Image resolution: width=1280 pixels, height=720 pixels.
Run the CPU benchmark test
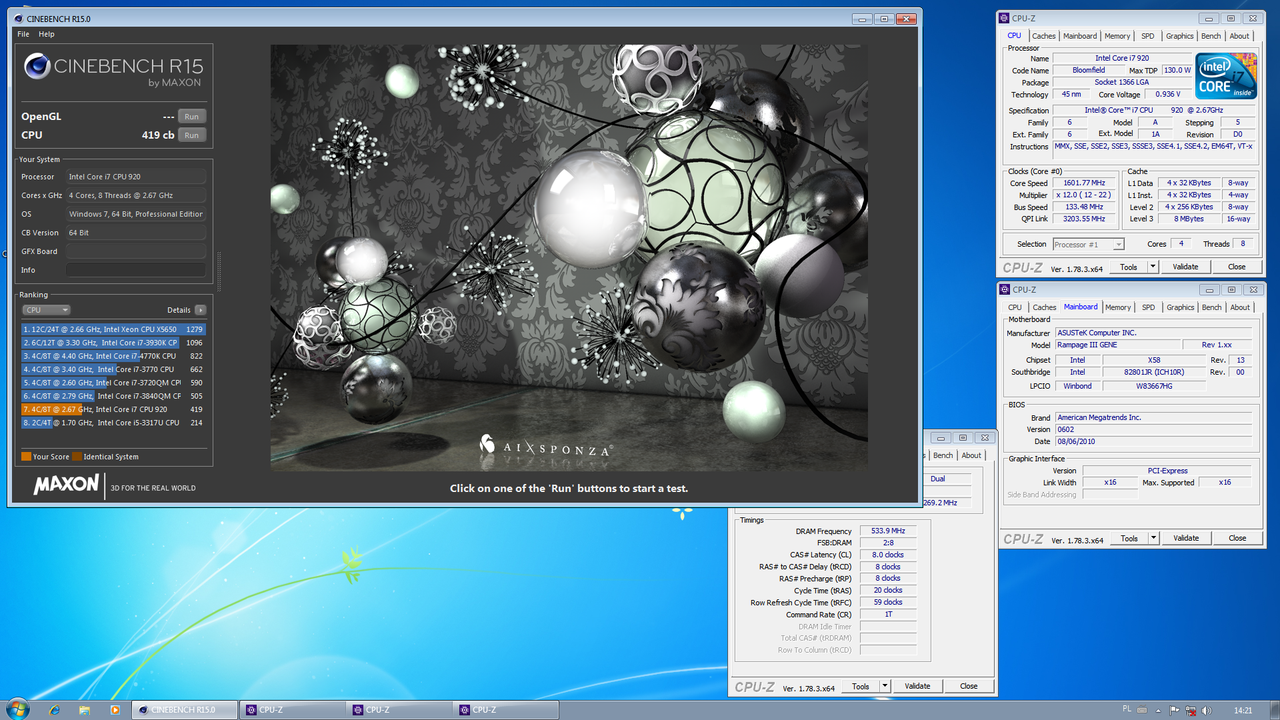pyautogui.click(x=192, y=135)
